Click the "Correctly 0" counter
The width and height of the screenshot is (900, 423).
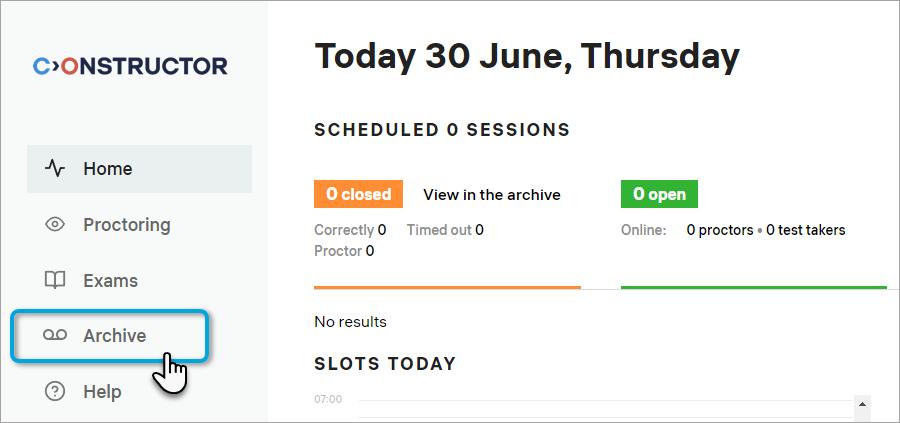click(350, 230)
